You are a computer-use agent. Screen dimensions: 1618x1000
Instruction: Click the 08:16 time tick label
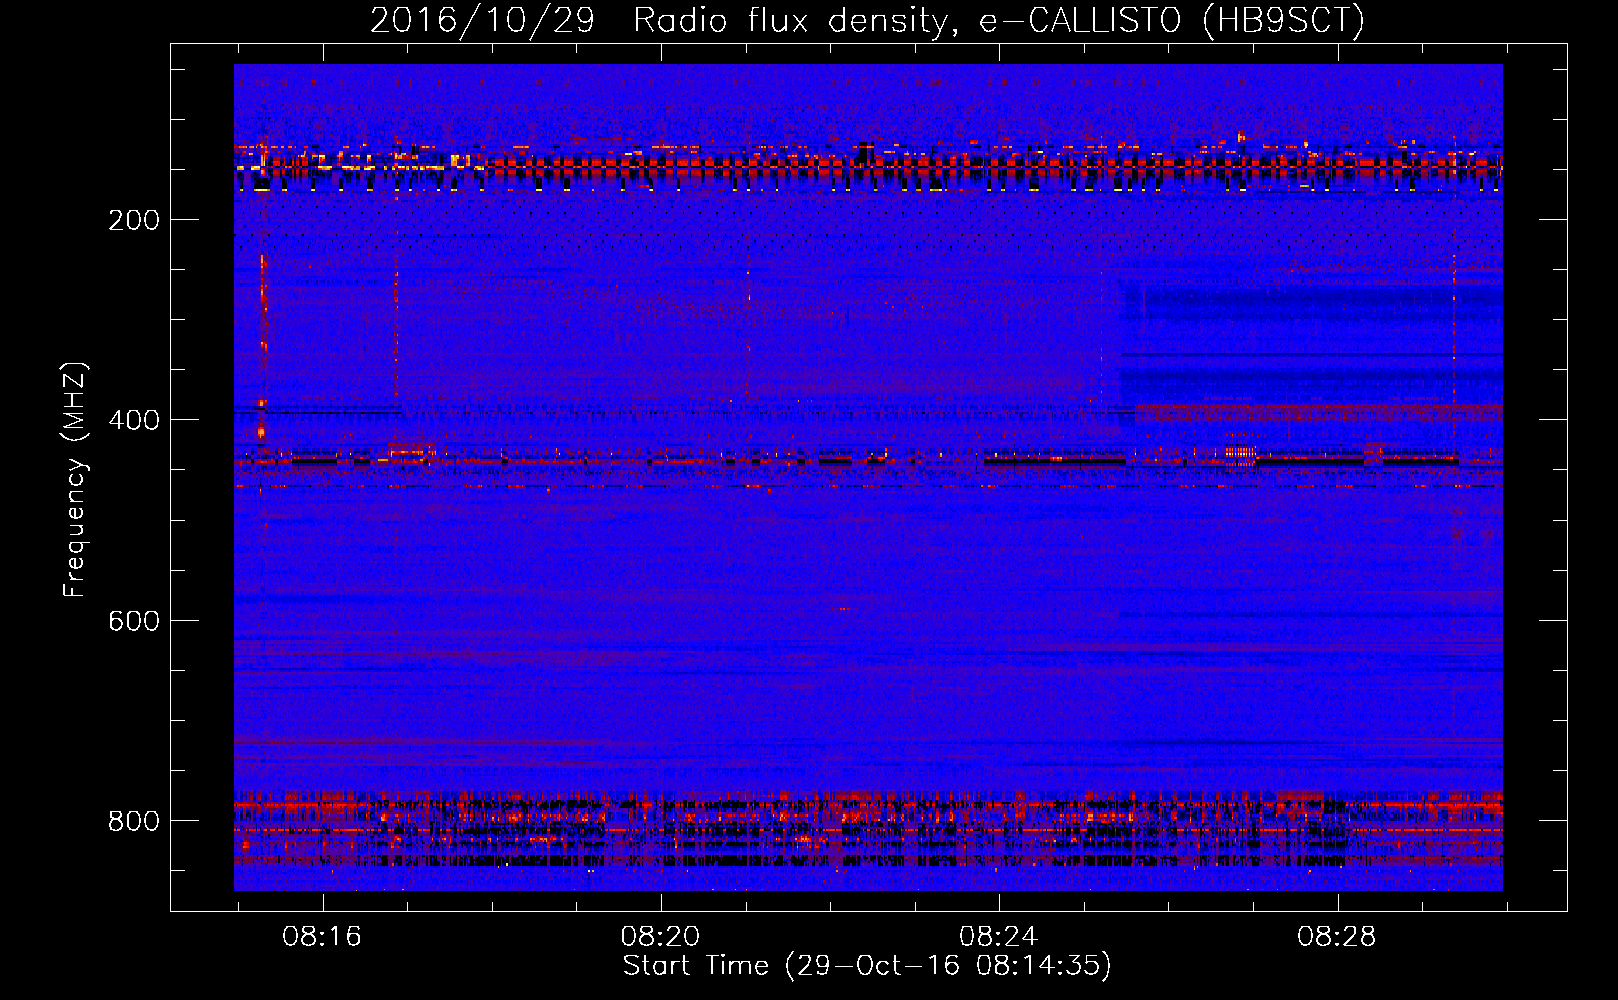click(322, 937)
